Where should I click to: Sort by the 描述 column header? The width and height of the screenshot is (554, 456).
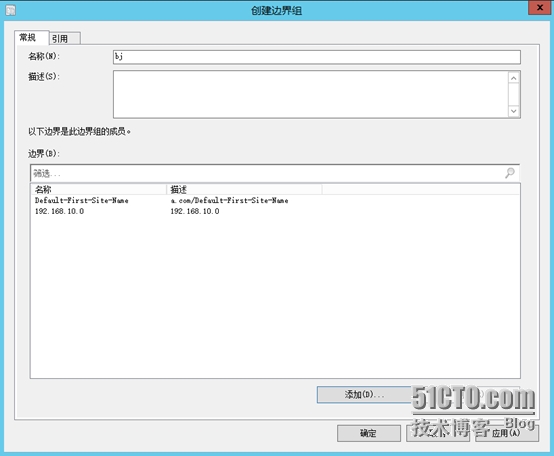244,190
